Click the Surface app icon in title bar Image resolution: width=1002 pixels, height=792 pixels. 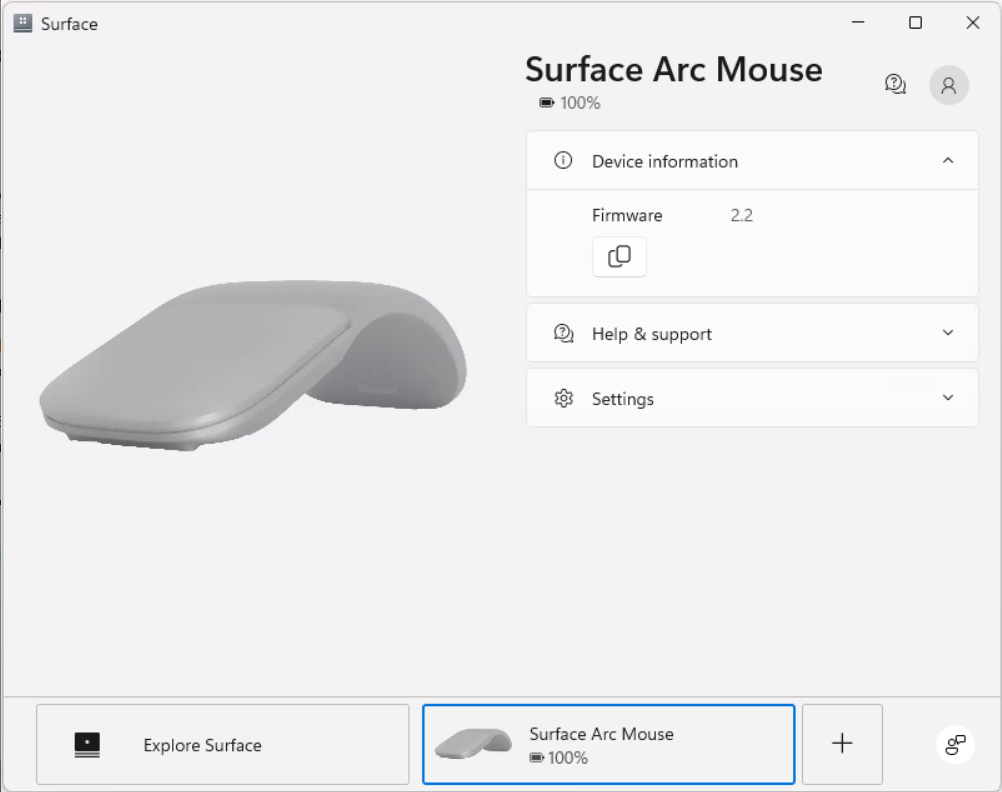(21, 22)
